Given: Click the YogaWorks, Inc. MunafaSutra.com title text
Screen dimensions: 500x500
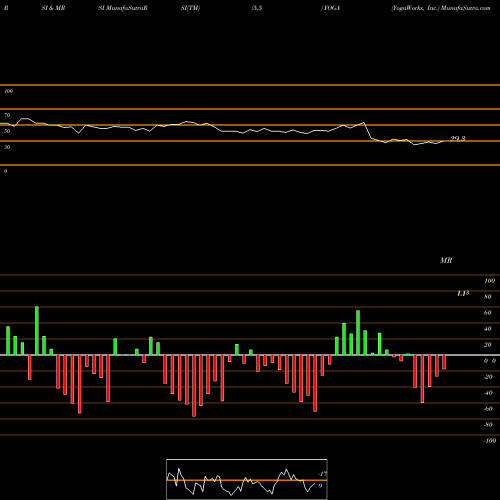Looking at the screenshot, I should pyautogui.click(x=441, y=8).
